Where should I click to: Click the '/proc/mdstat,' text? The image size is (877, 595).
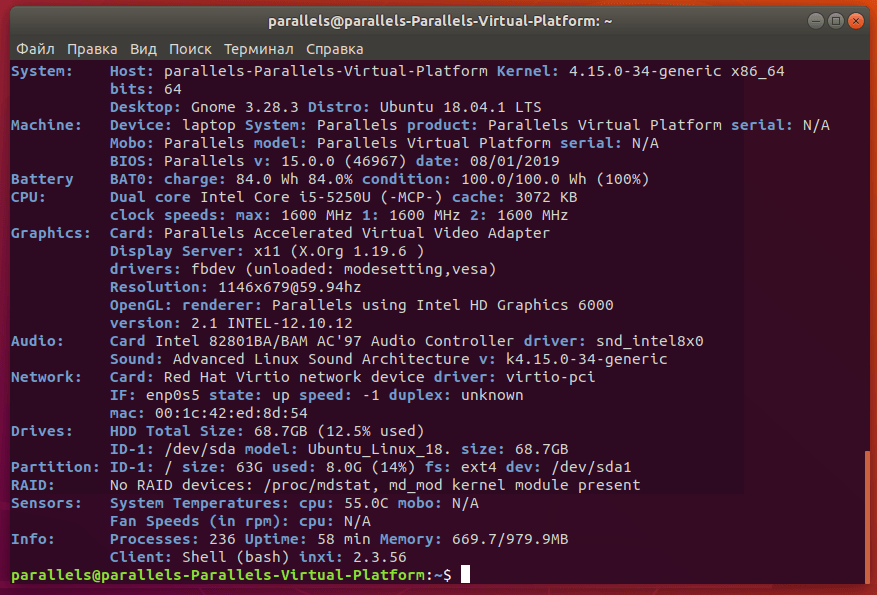pyautogui.click(x=321, y=485)
